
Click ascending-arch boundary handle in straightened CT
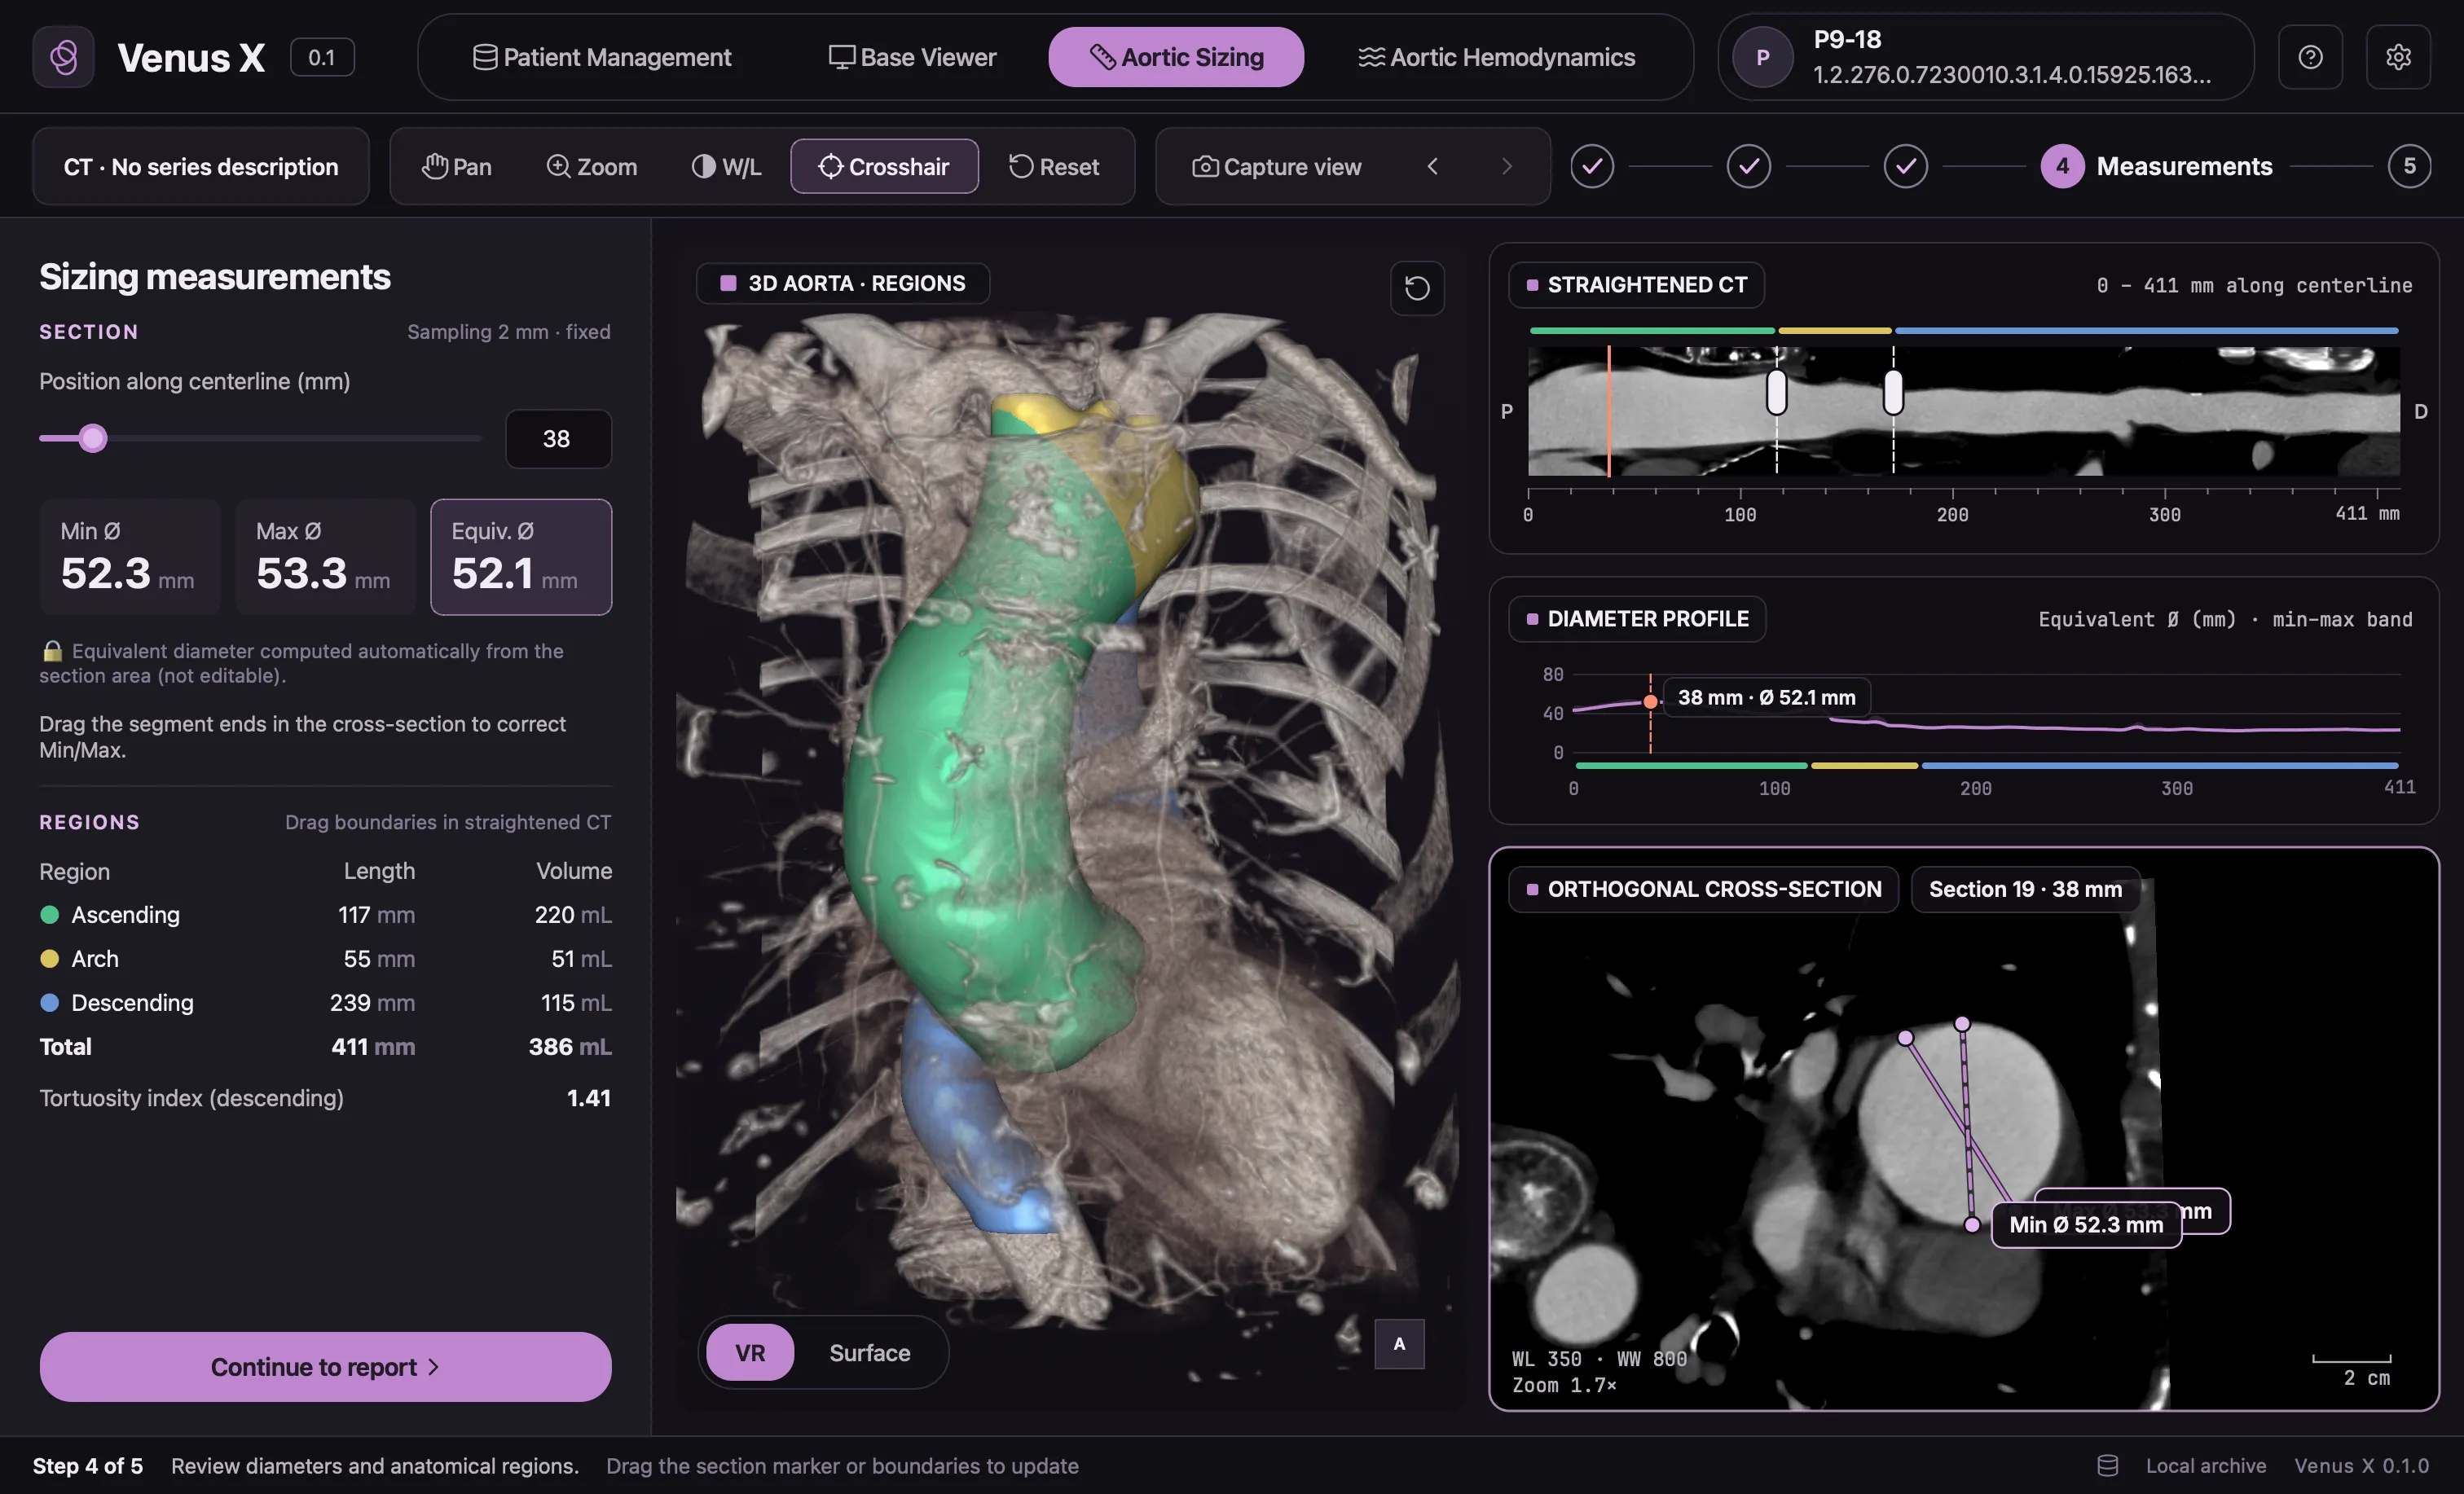1776,391
